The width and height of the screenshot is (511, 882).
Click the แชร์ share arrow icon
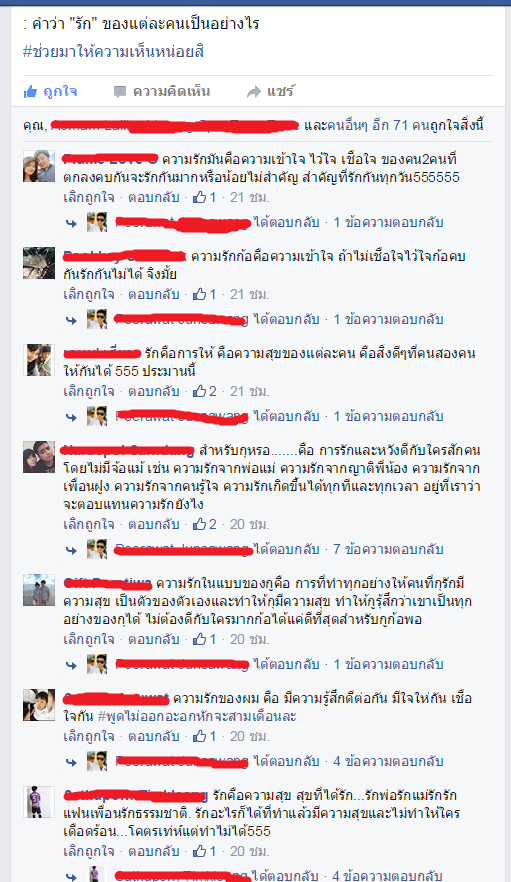tap(254, 92)
